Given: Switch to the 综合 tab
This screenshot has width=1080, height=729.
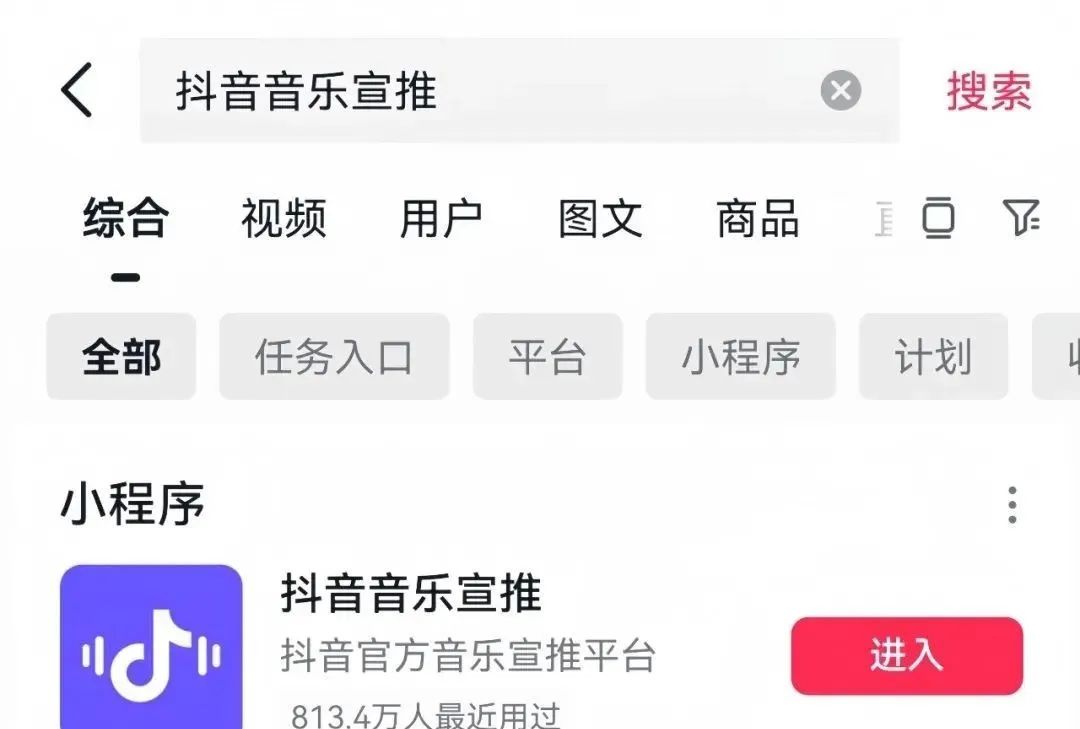Looking at the screenshot, I should click(x=125, y=218).
